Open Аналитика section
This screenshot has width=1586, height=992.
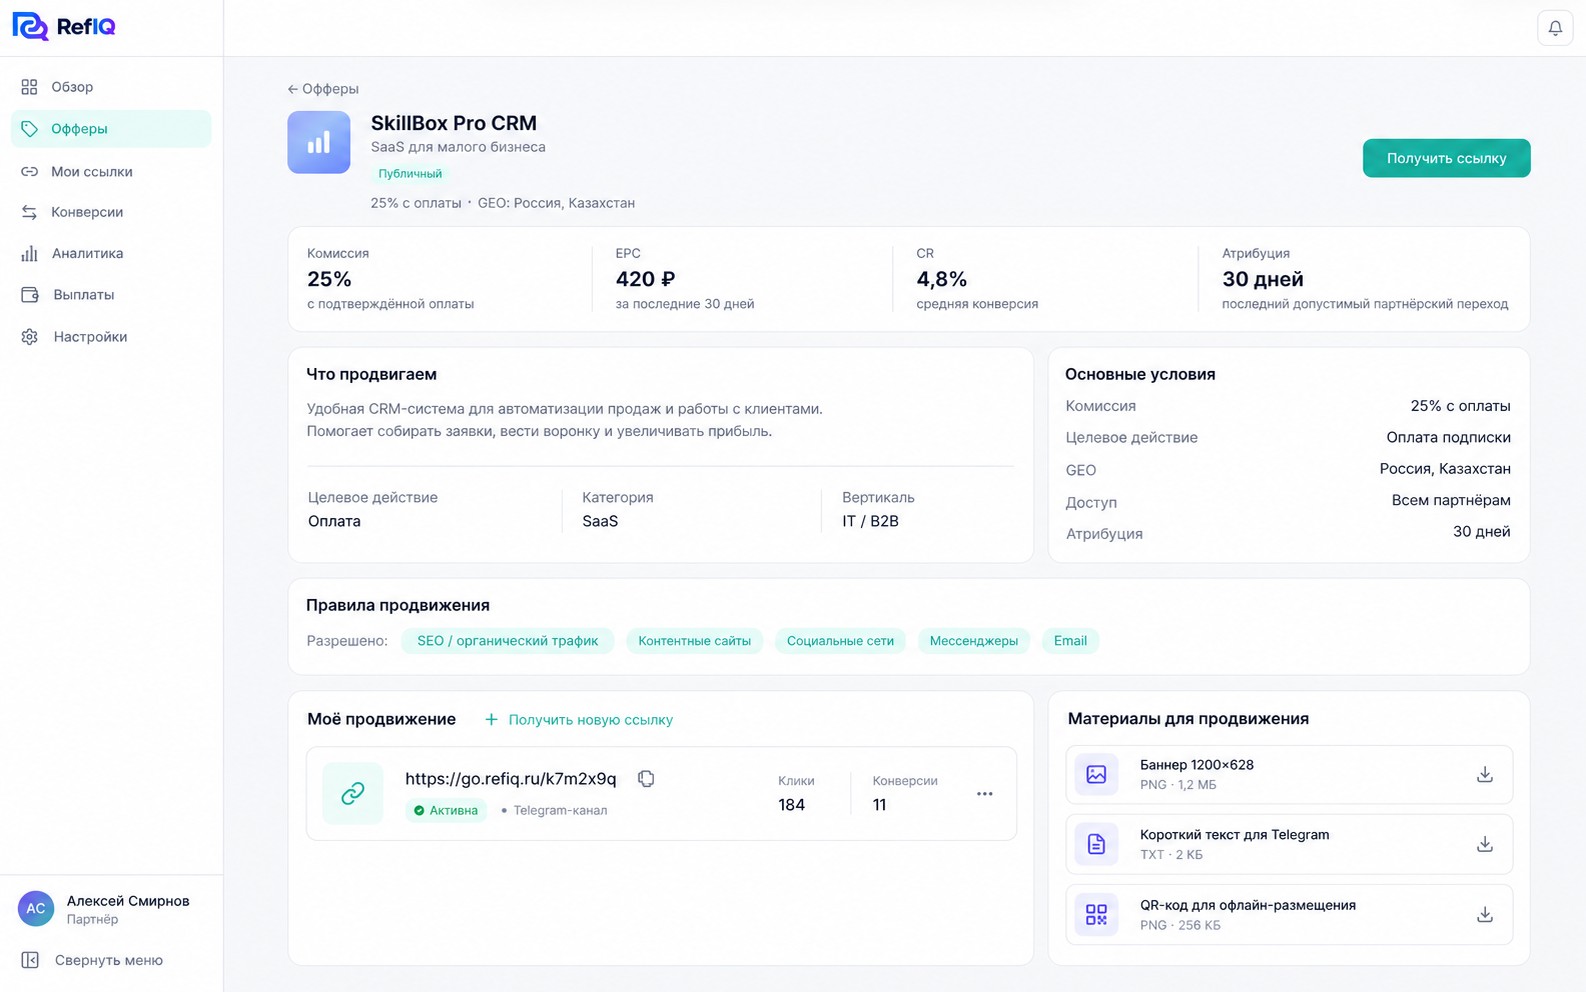click(111, 254)
